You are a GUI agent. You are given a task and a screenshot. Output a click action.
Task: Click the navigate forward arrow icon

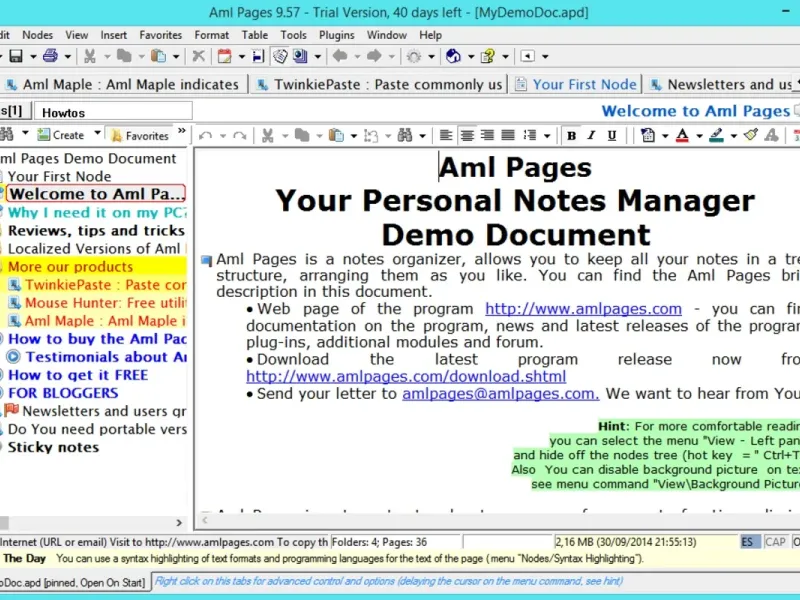pos(374,56)
